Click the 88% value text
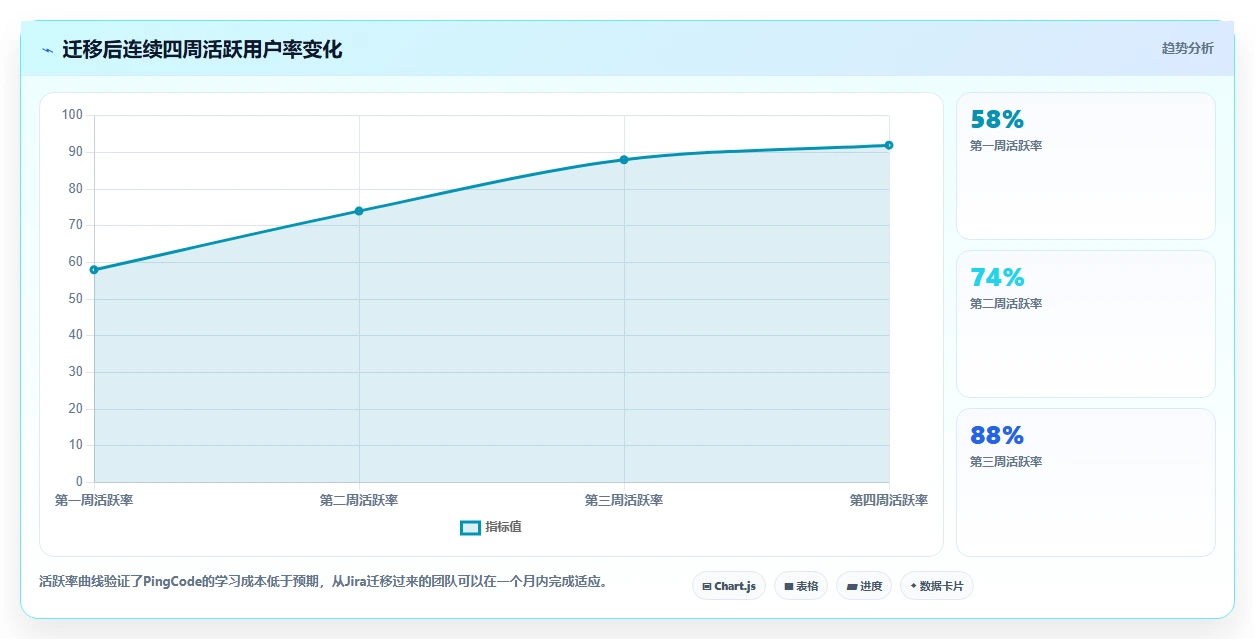 [x=997, y=436]
